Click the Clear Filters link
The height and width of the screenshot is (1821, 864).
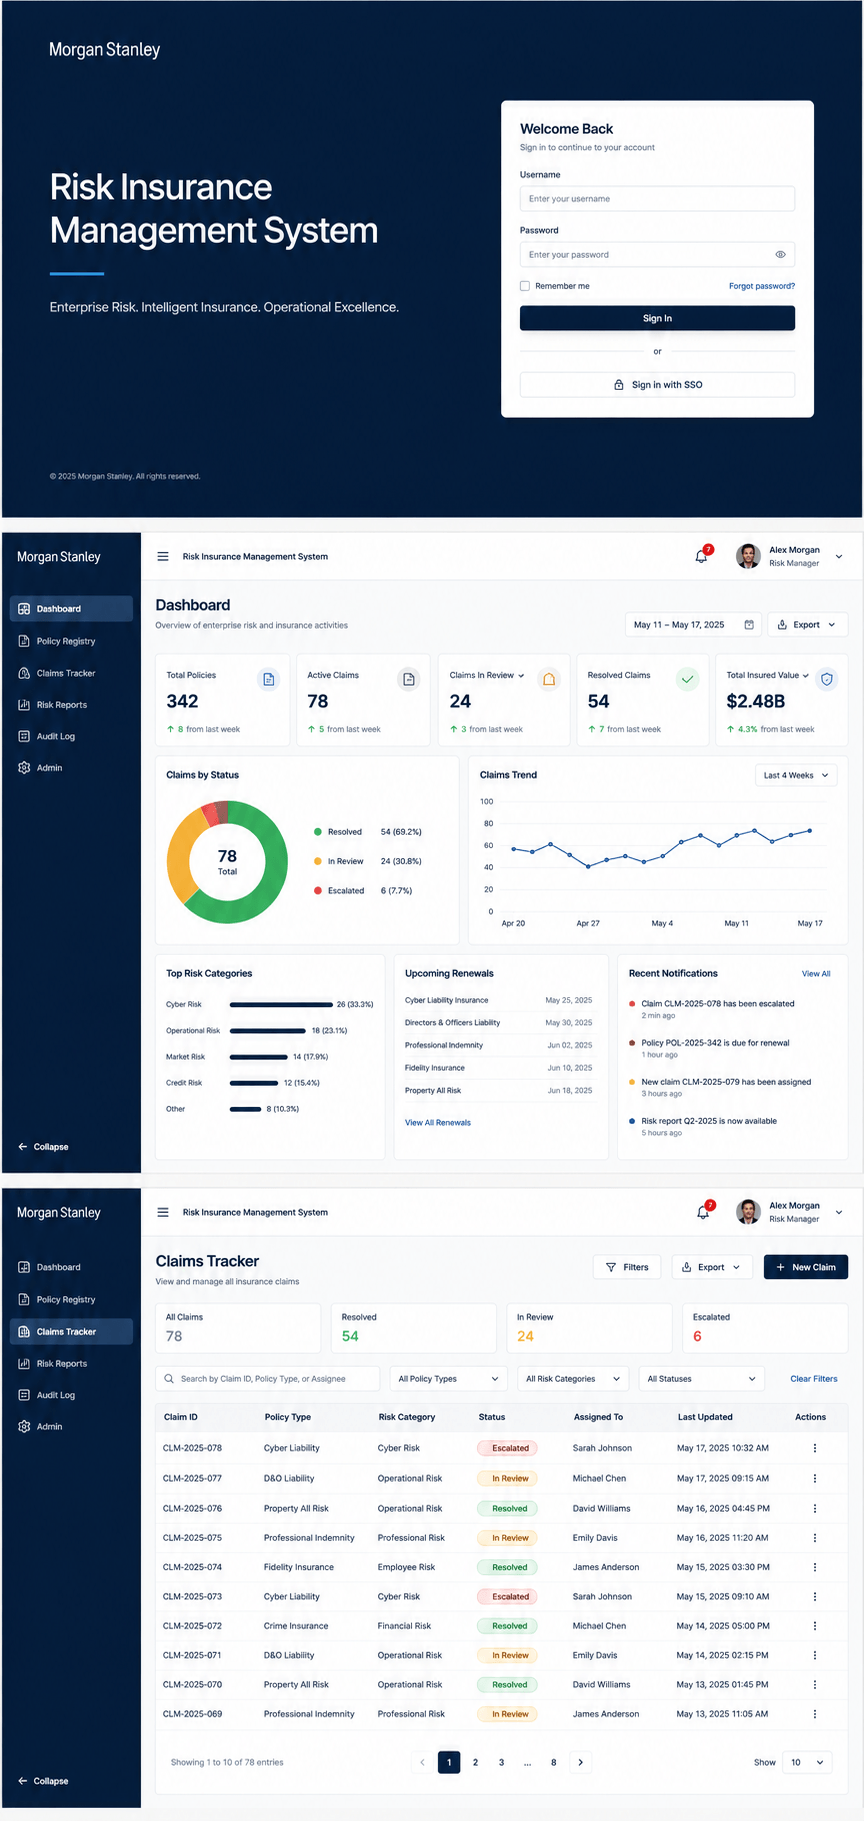pyautogui.click(x=814, y=1378)
